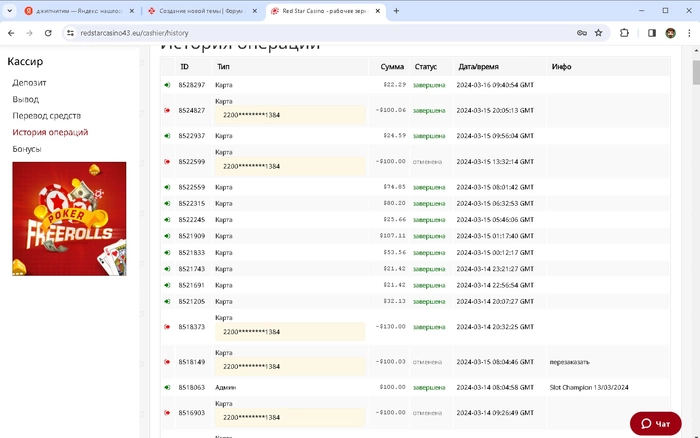Open the browser extensions puzzle icon
The height and width of the screenshot is (438, 700).
point(625,32)
